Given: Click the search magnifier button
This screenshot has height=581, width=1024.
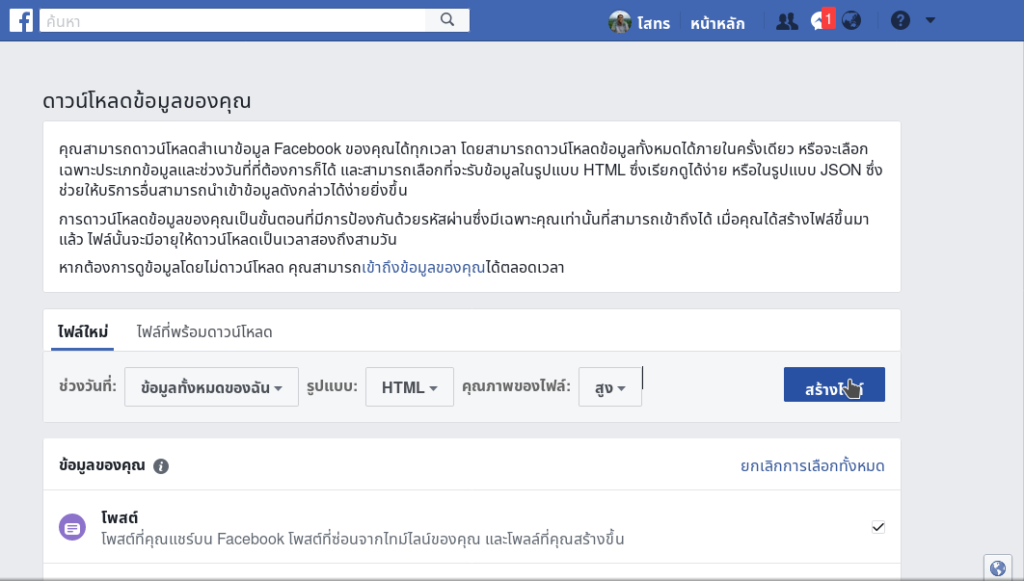Looking at the screenshot, I should pyautogui.click(x=447, y=20).
